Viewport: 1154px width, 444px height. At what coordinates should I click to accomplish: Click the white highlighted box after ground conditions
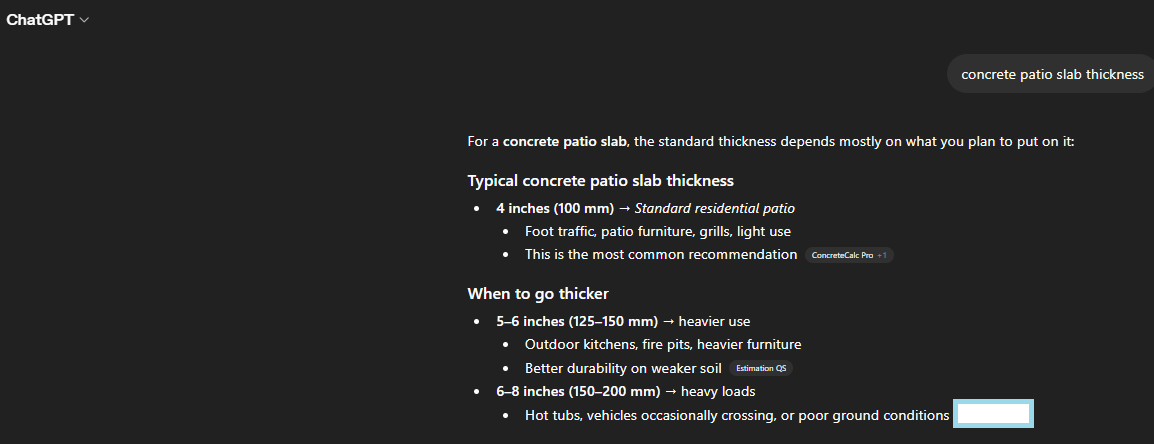point(993,414)
